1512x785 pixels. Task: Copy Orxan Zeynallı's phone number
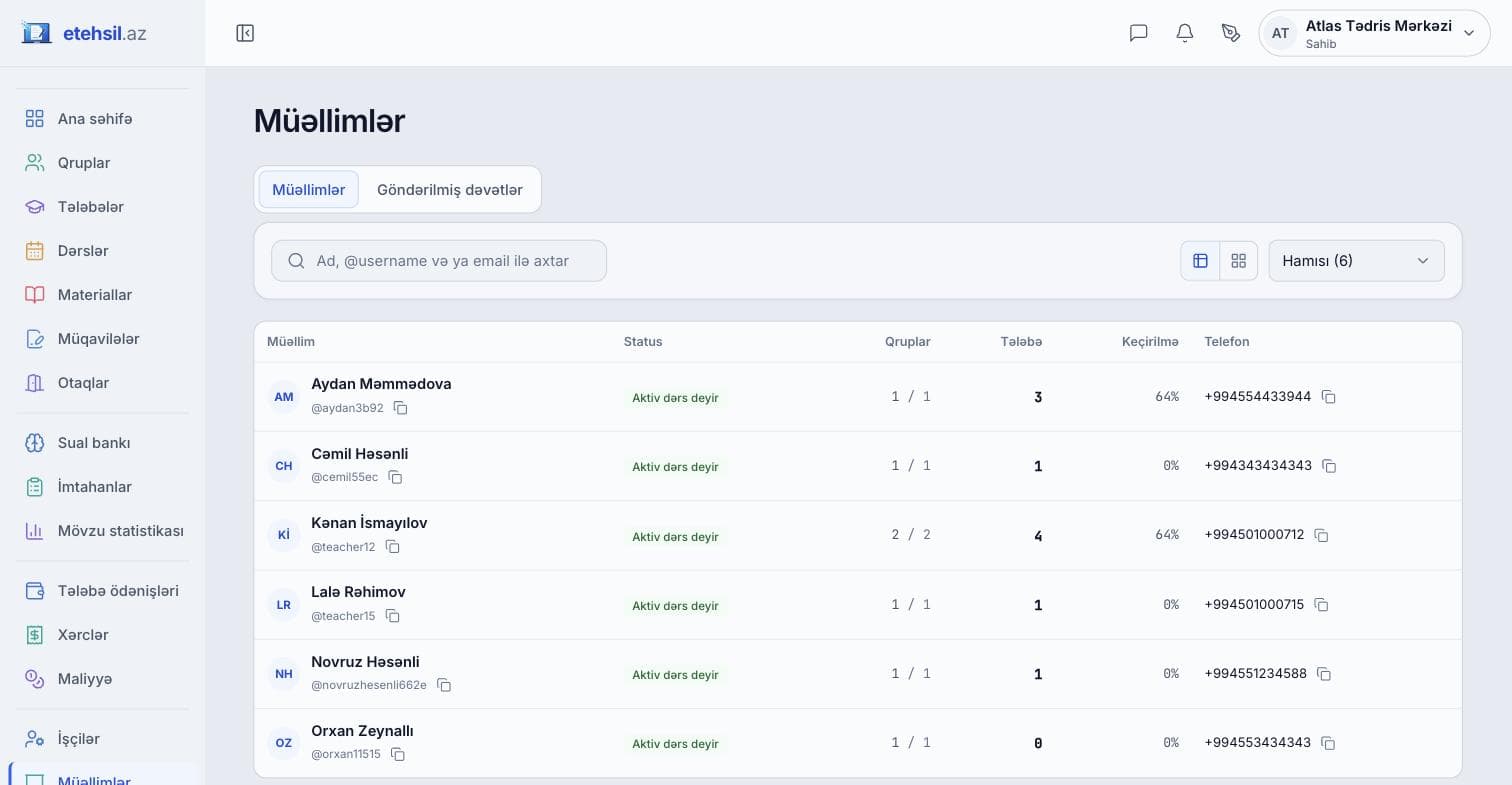[x=1328, y=743]
